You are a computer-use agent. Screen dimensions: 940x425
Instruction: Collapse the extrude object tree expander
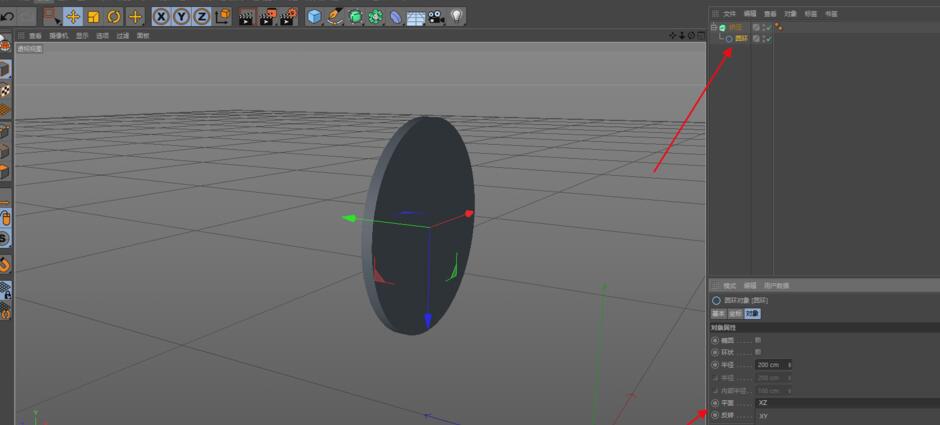714,27
